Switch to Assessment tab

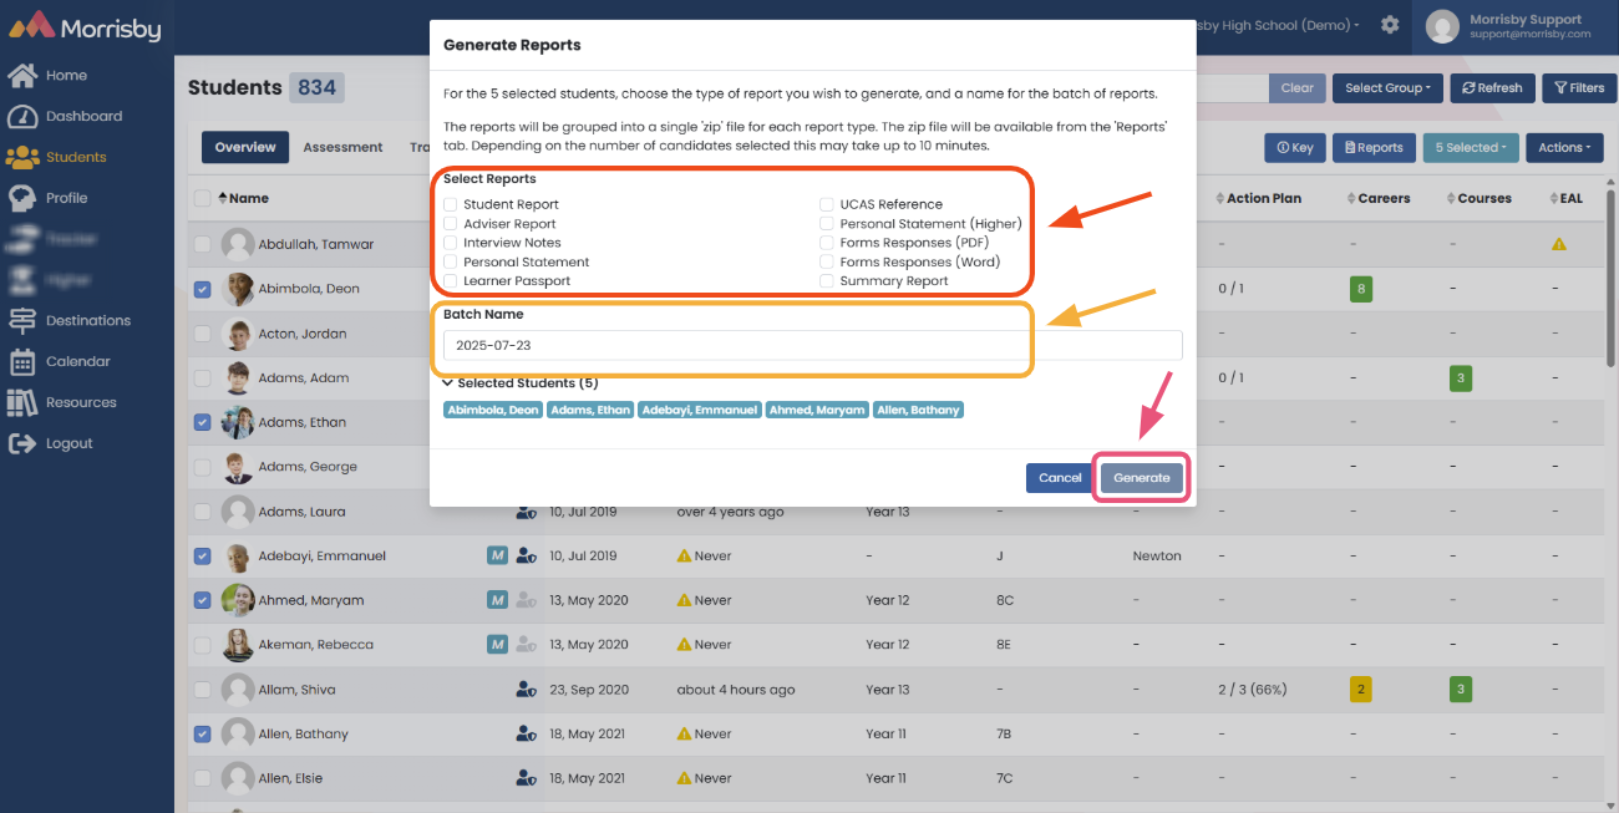(x=343, y=147)
